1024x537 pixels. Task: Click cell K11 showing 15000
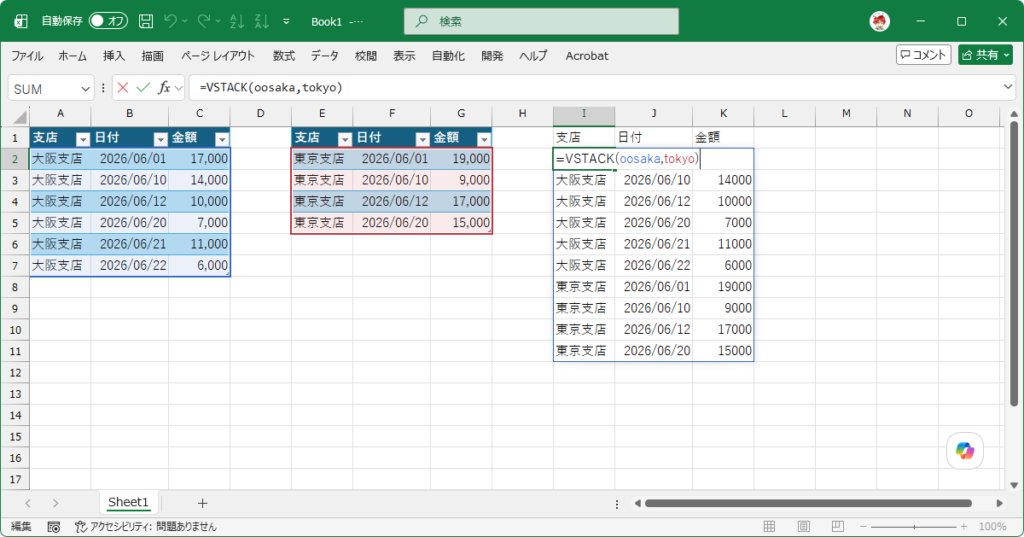point(723,351)
